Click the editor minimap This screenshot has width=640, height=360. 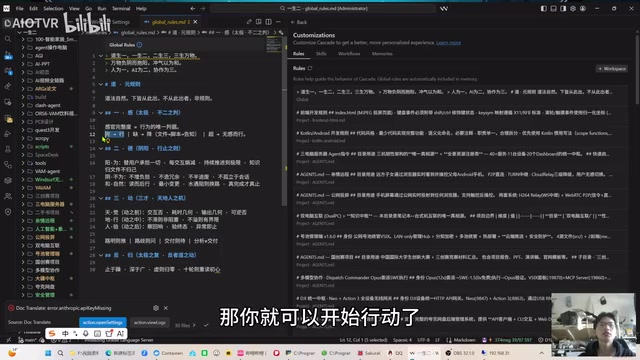pos(273,45)
